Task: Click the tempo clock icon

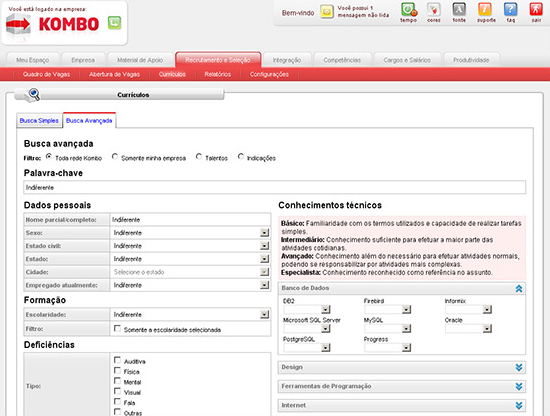Action: point(409,9)
